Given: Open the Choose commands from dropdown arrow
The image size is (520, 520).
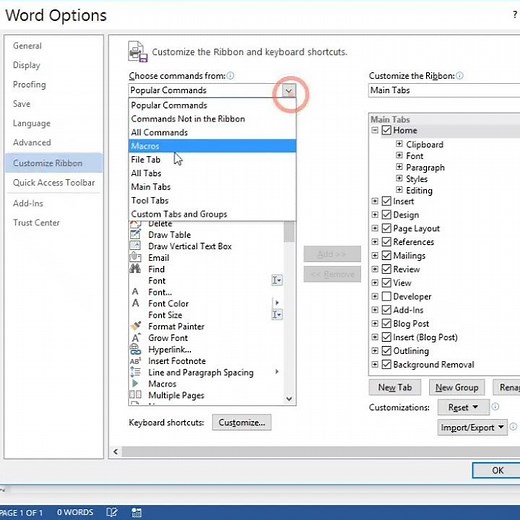Looking at the screenshot, I should (289, 91).
